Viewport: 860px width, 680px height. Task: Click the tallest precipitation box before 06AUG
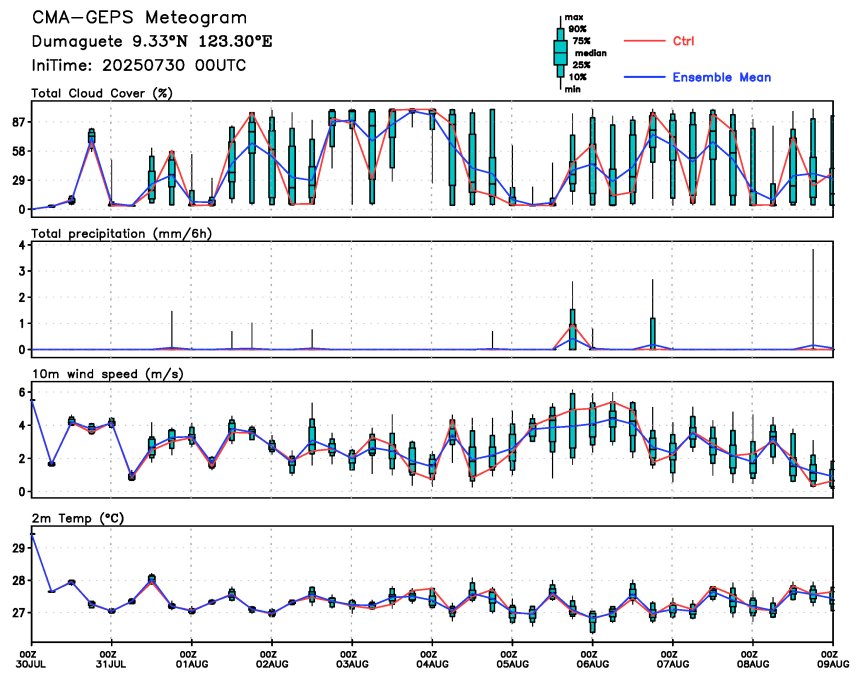click(x=573, y=329)
